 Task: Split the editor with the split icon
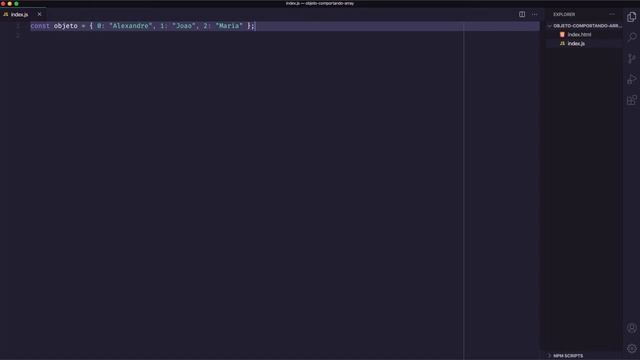pos(522,14)
